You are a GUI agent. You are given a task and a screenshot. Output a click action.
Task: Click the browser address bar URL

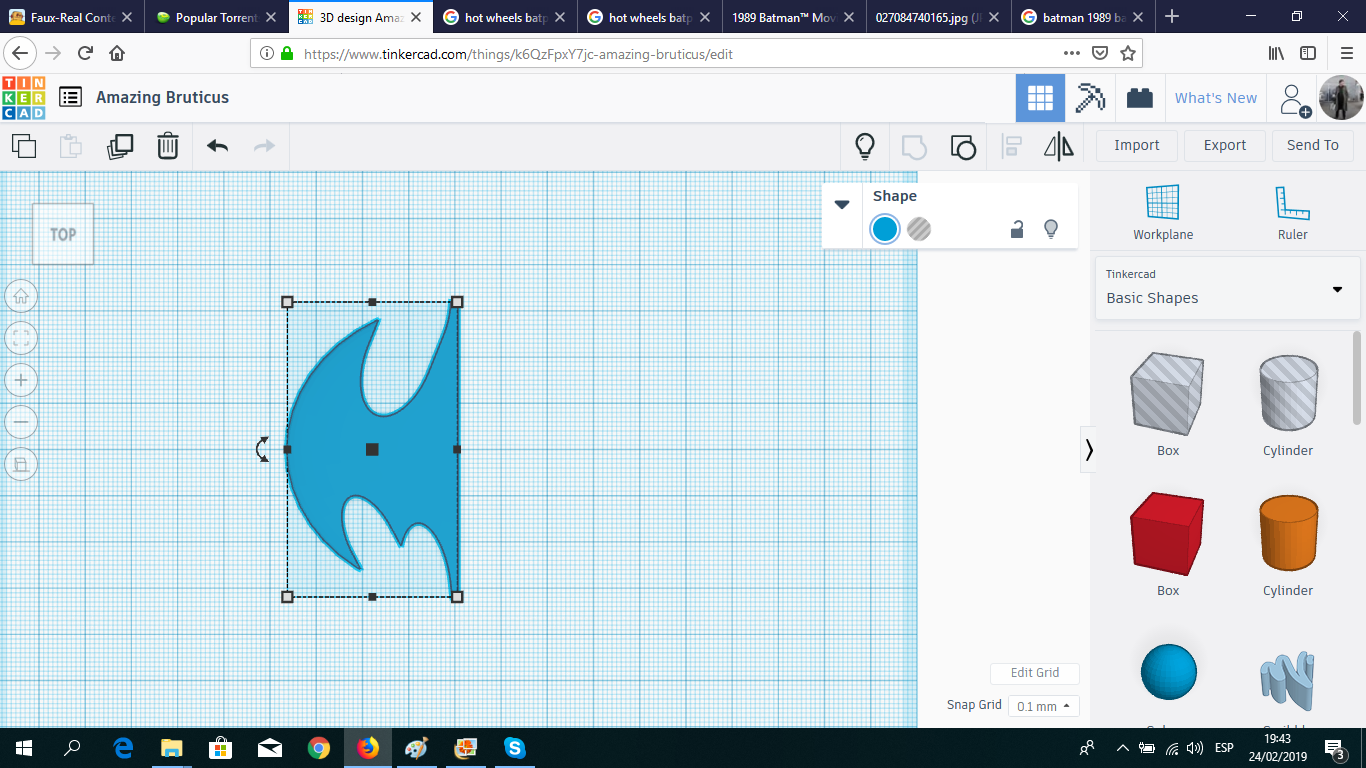(518, 54)
